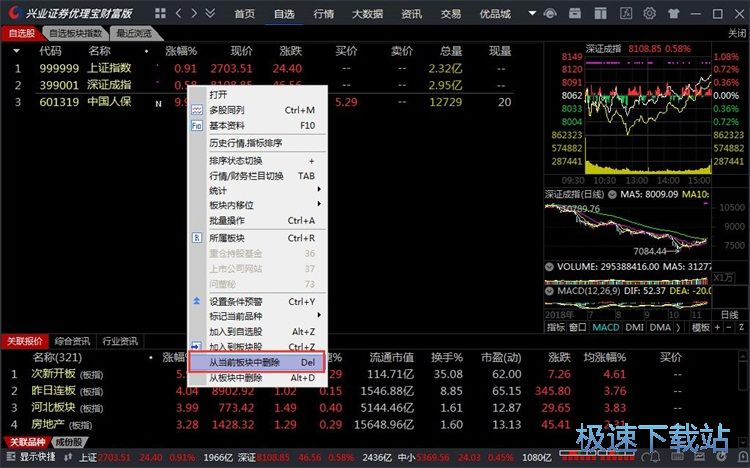
Task: Toggle the round chevron beside VOLUME
Action: point(550,267)
